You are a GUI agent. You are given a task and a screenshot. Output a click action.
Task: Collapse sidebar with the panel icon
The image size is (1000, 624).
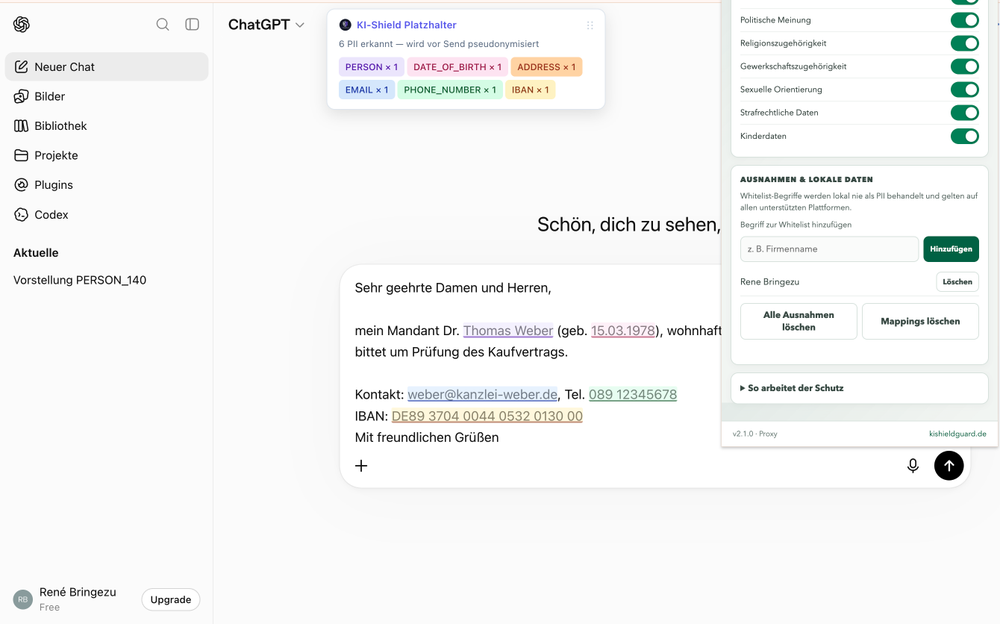point(192,24)
